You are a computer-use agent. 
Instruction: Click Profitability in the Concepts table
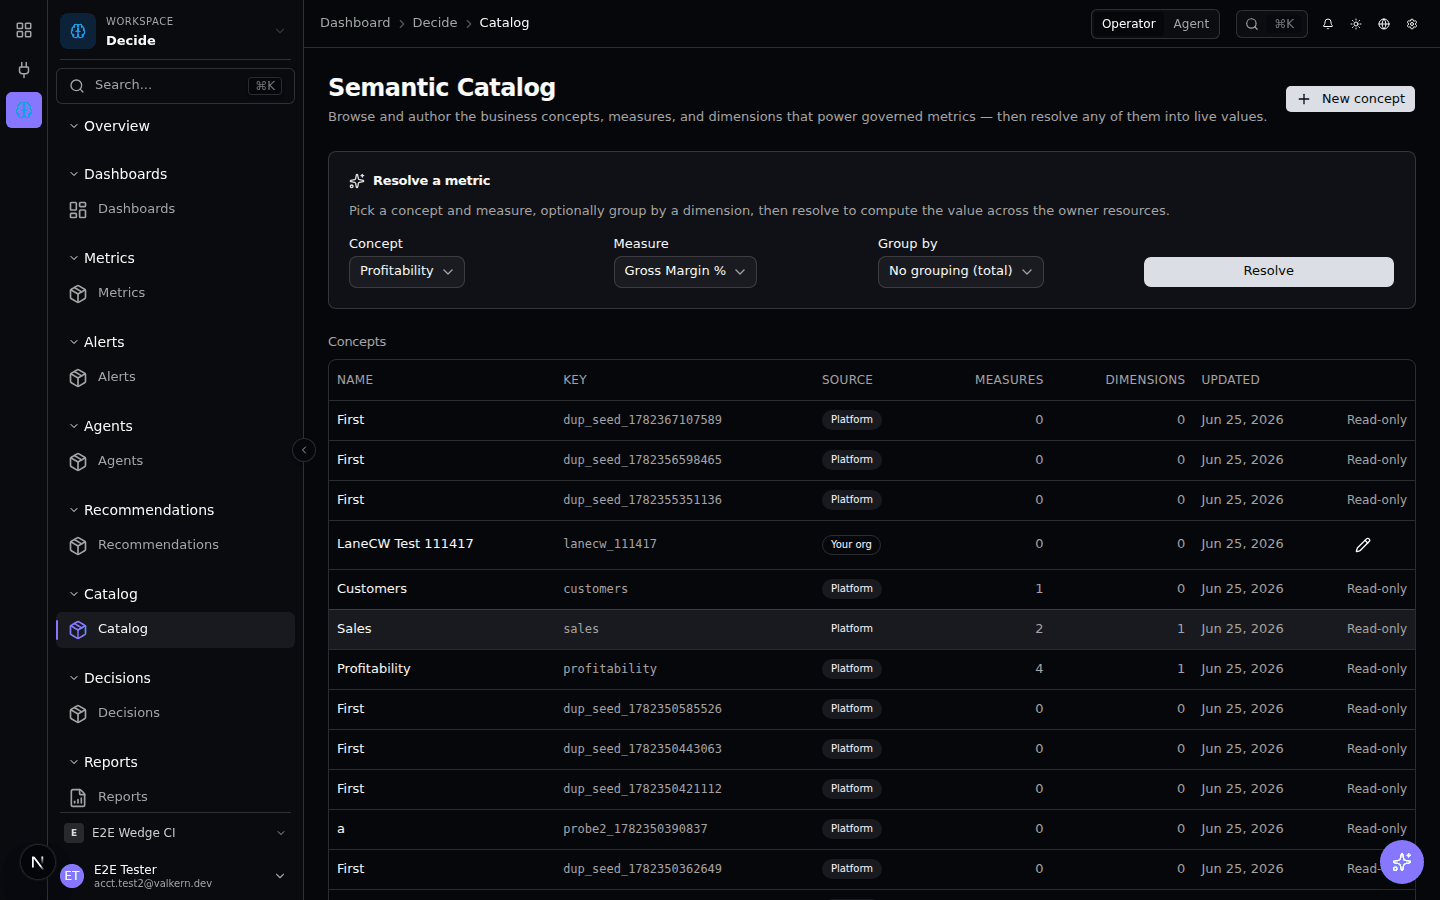point(374,669)
